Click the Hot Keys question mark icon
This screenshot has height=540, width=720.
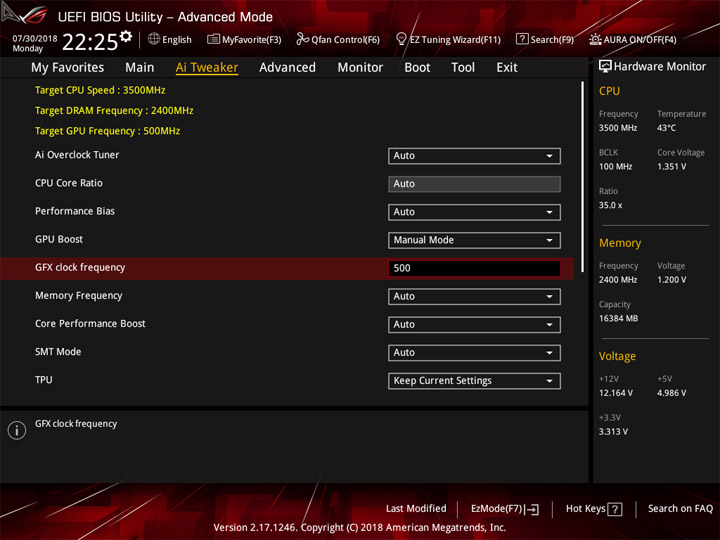click(x=615, y=509)
